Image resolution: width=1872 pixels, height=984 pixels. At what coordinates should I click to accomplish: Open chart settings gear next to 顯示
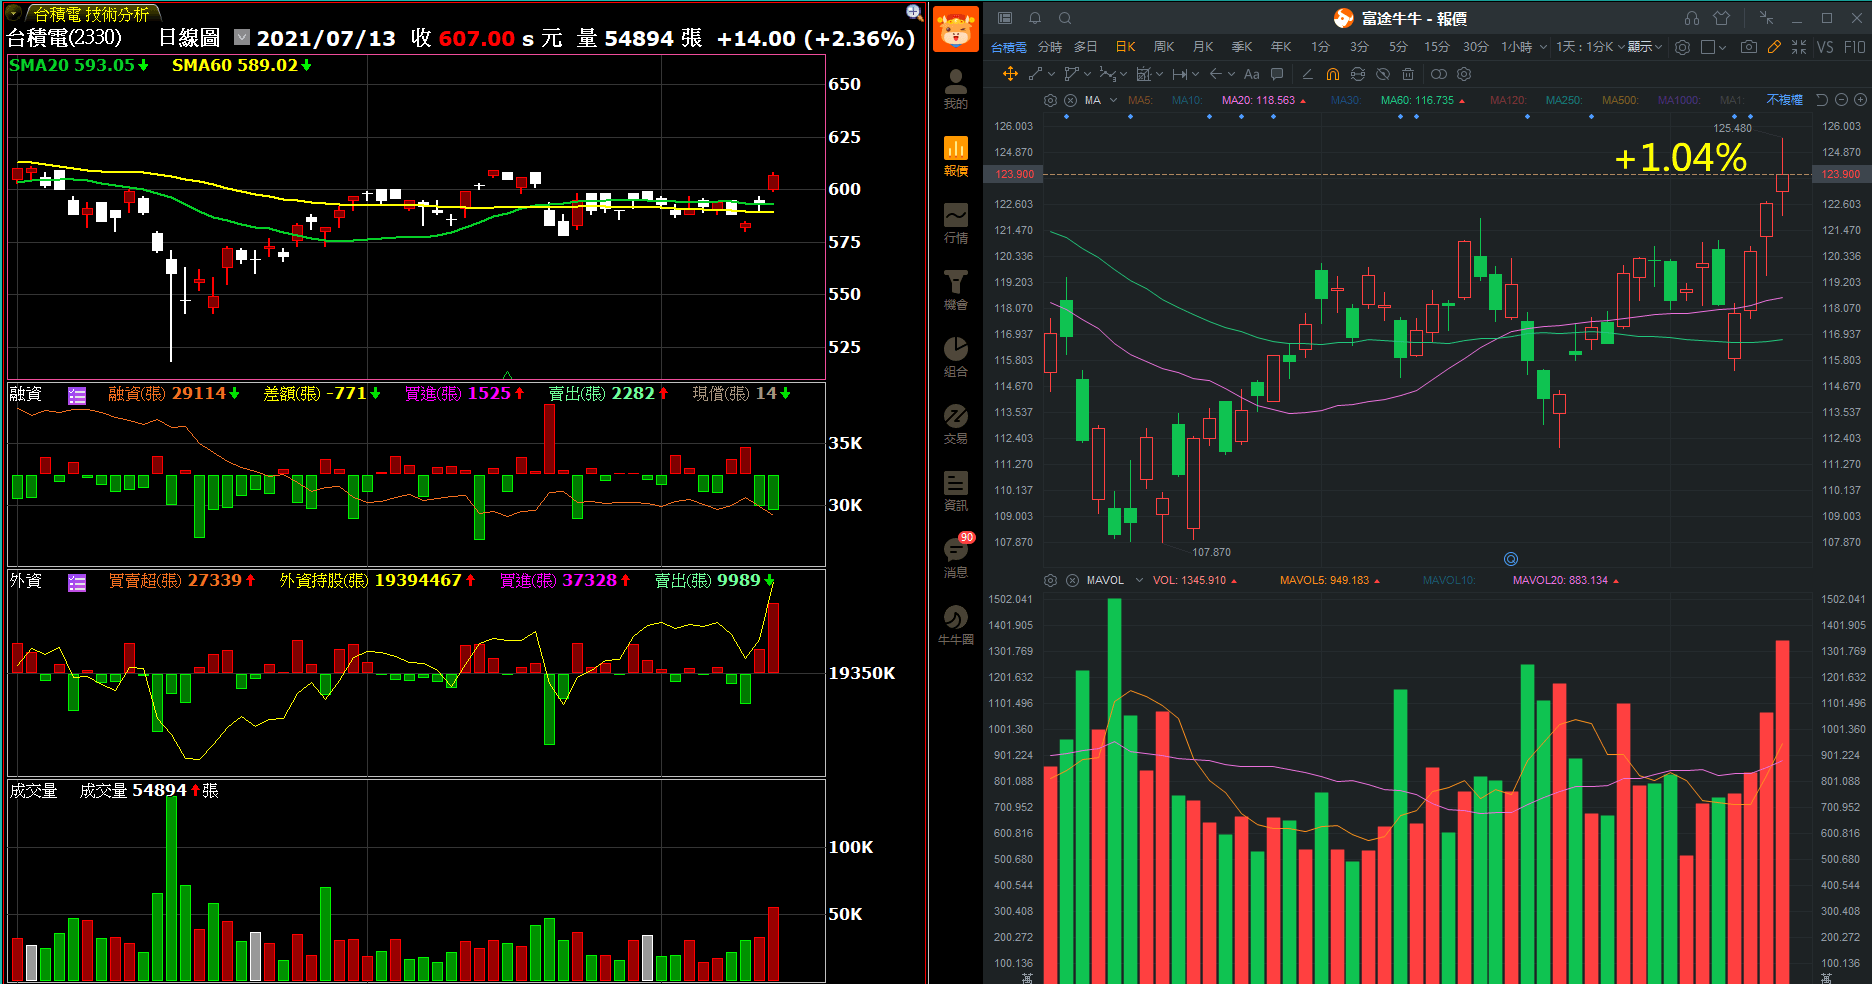click(1682, 47)
